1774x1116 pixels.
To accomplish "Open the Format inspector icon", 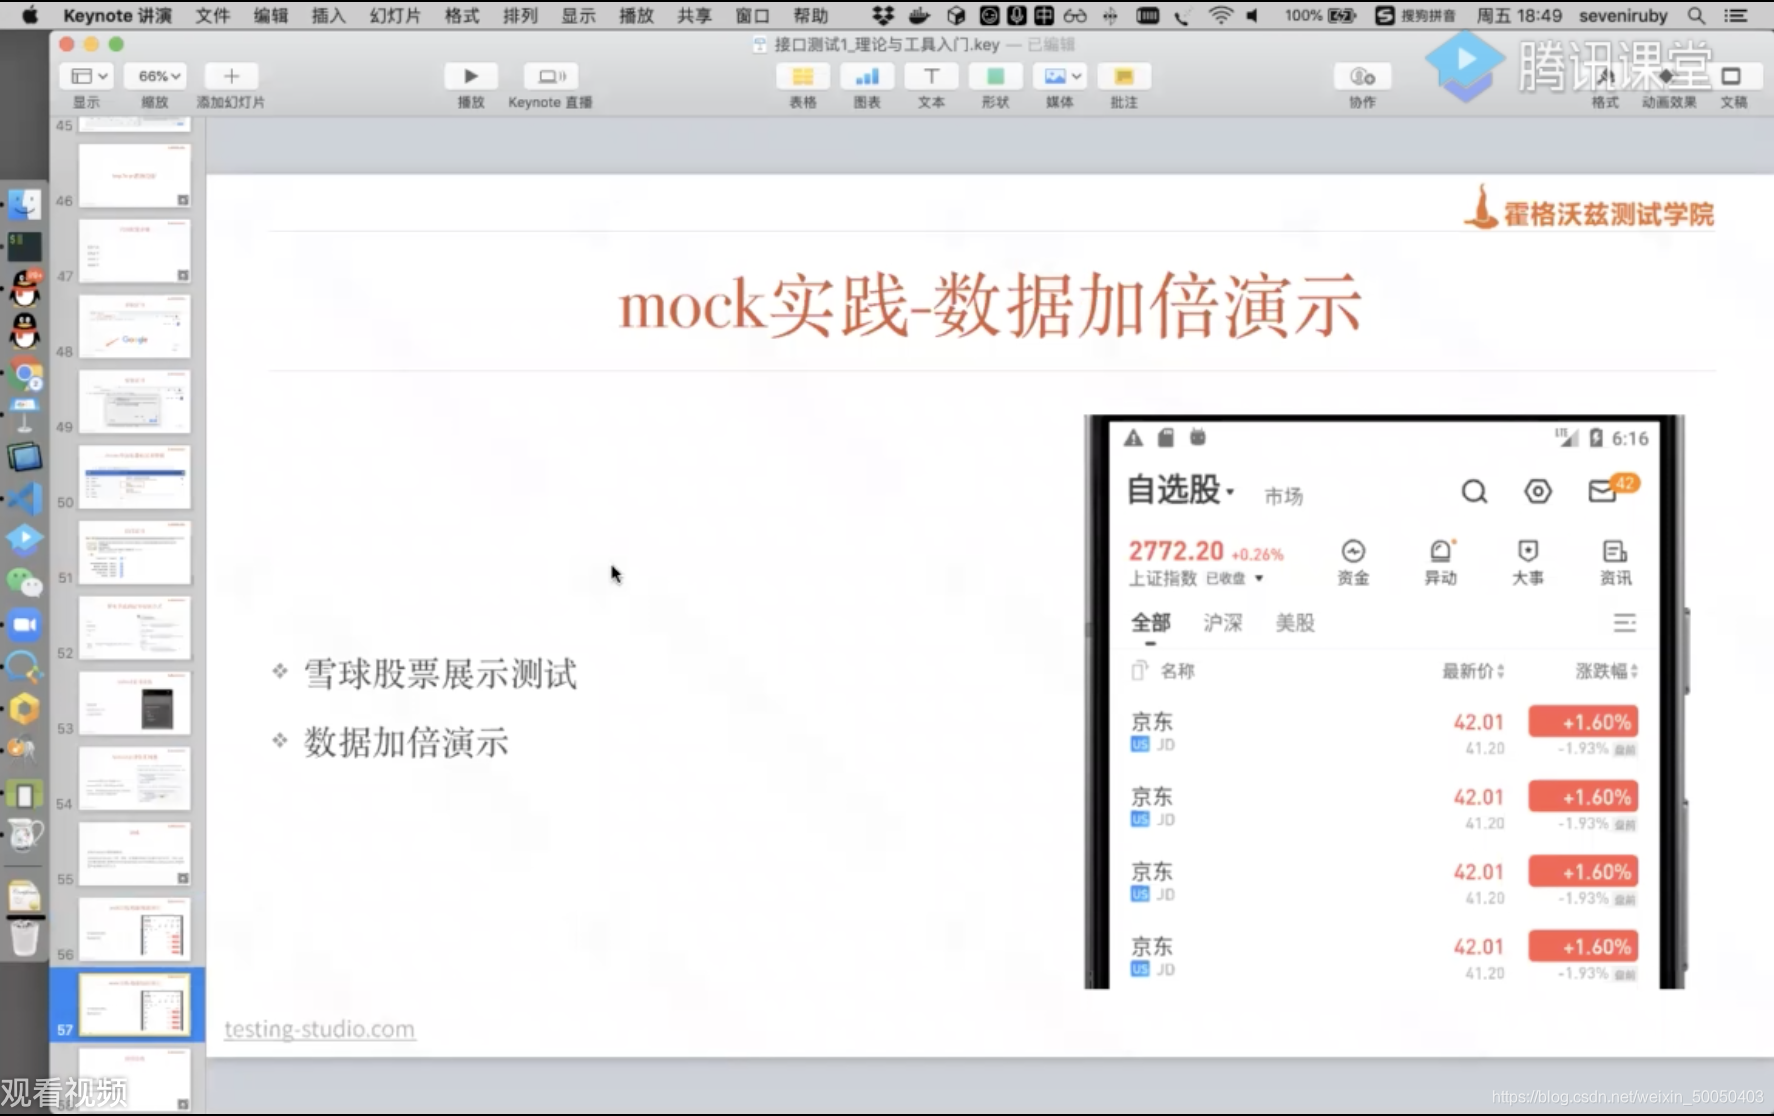I will [1605, 77].
